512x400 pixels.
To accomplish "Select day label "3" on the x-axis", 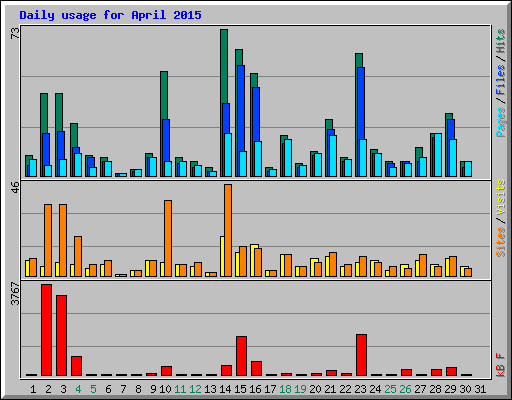I will pos(63,389).
